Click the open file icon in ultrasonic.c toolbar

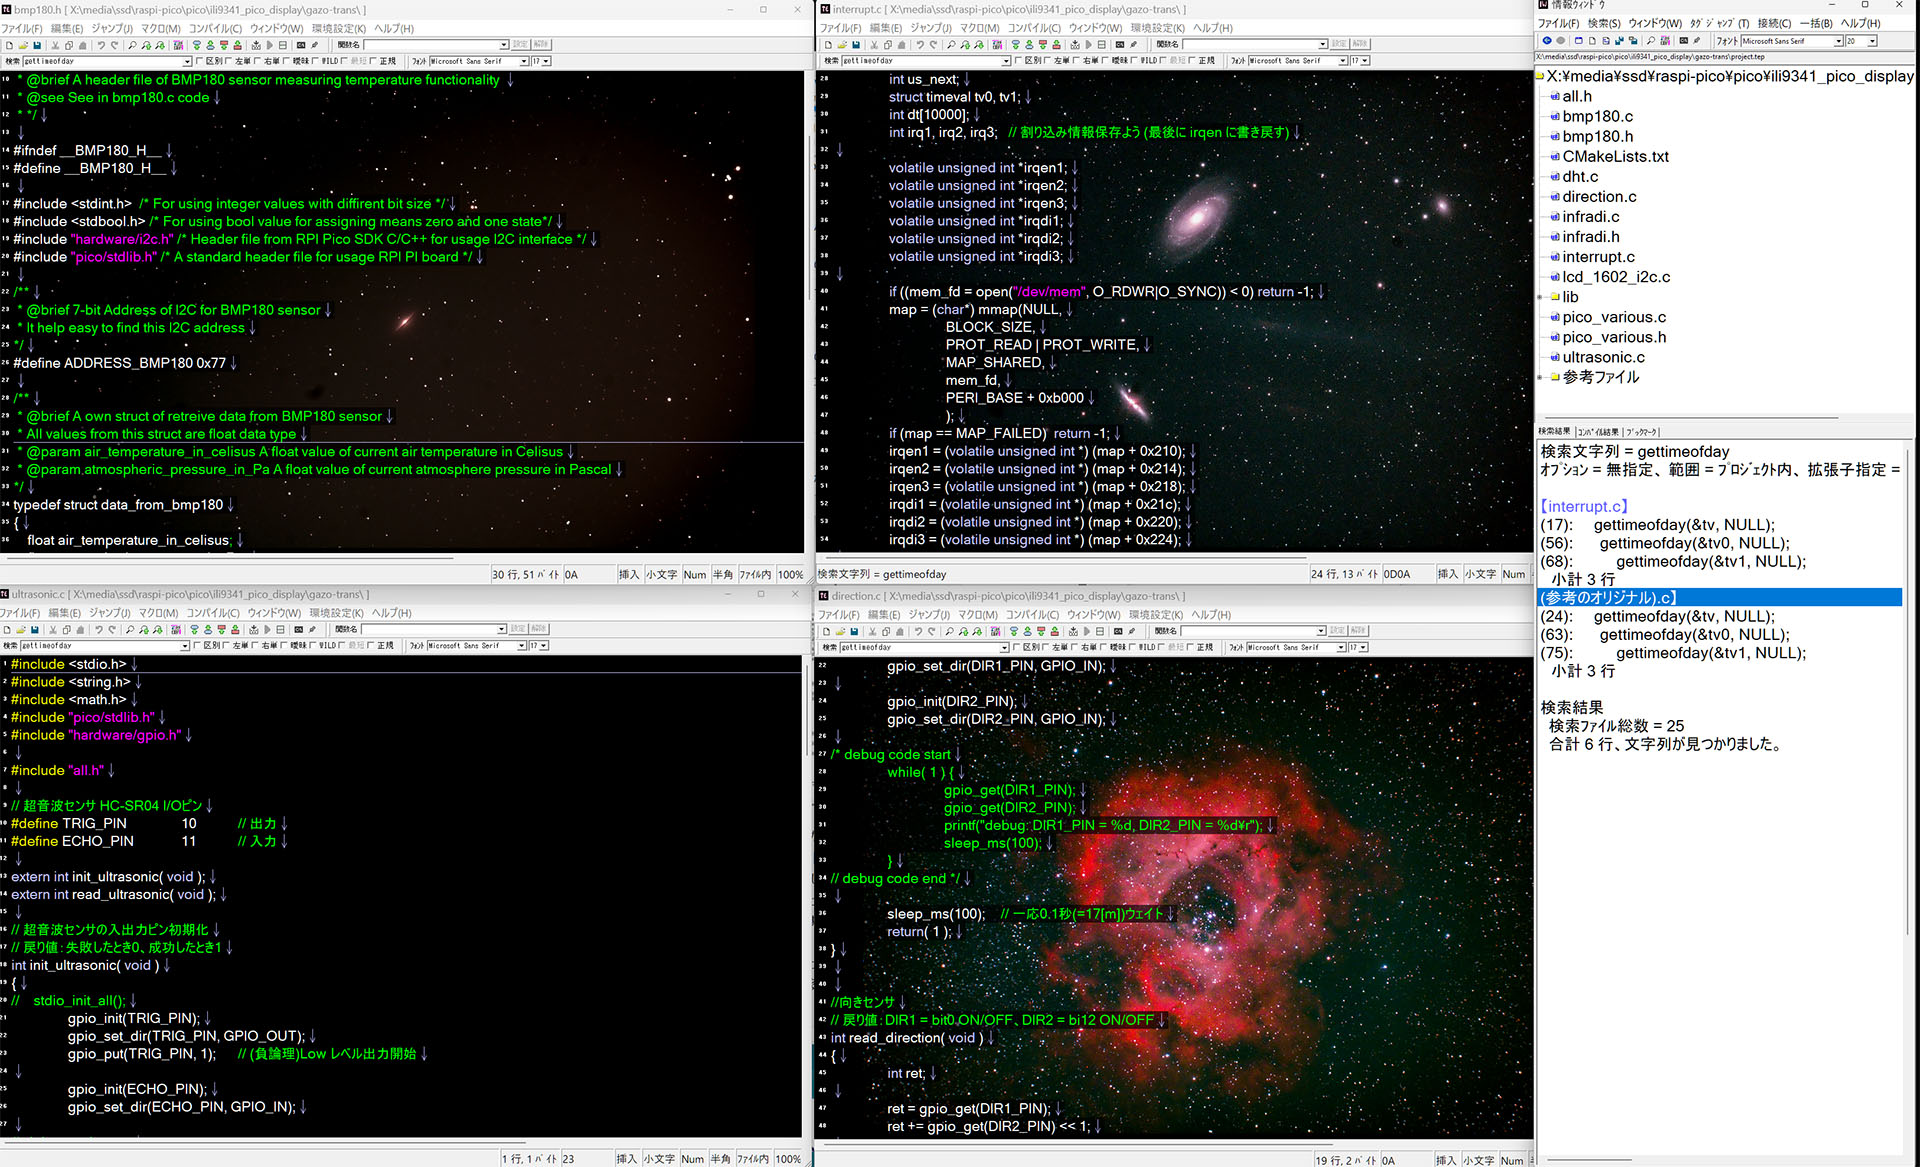[21, 630]
